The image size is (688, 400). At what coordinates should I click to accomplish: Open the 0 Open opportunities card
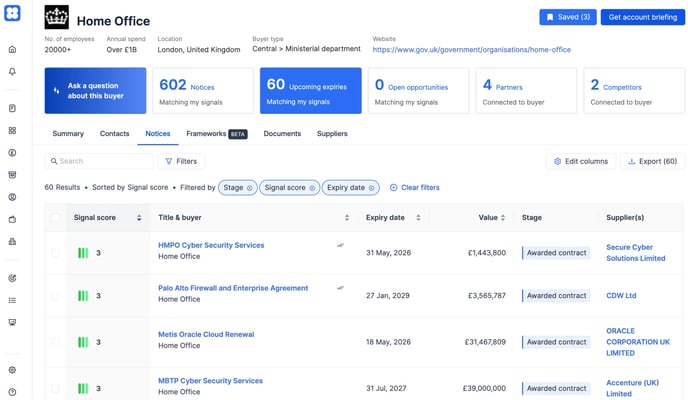click(x=418, y=91)
